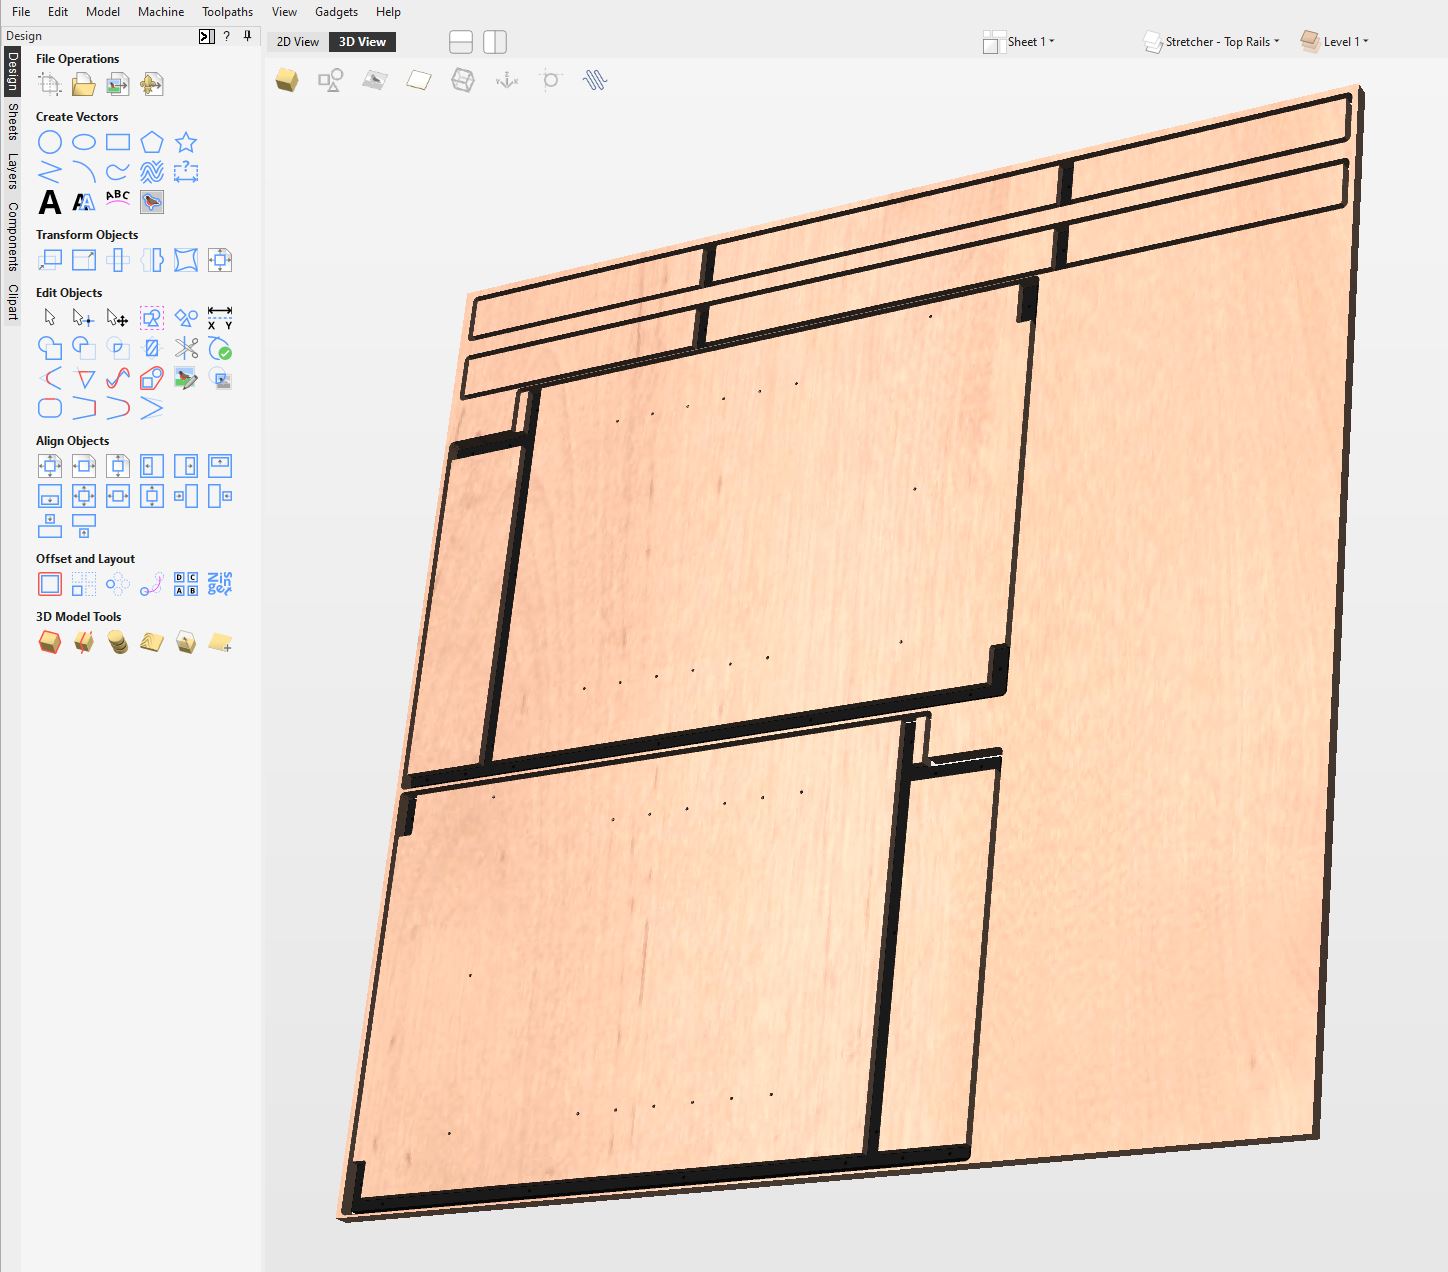
Task: Add zero plane plus-sheet icon
Action: point(220,642)
